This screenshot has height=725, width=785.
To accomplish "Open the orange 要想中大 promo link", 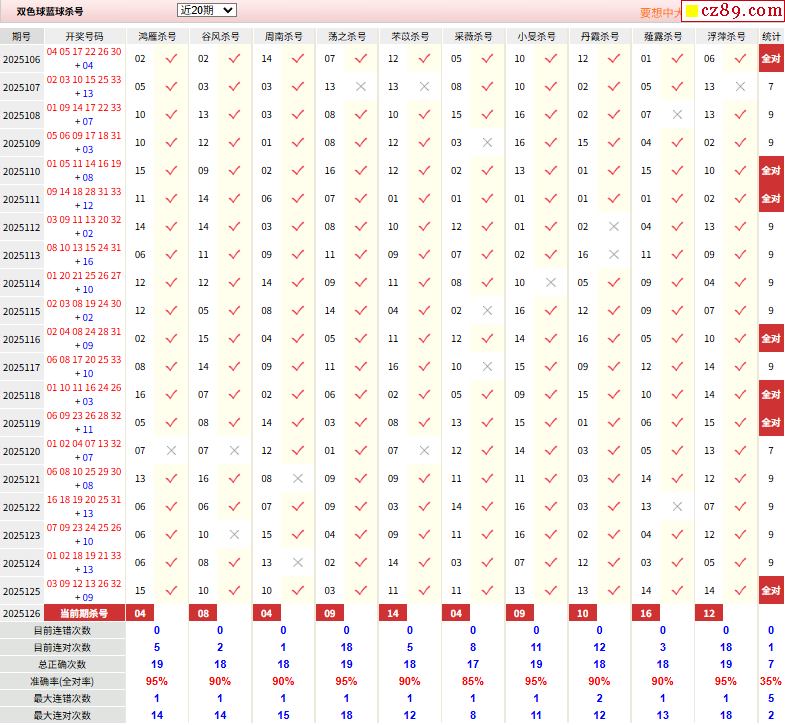I will pyautogui.click(x=660, y=13).
